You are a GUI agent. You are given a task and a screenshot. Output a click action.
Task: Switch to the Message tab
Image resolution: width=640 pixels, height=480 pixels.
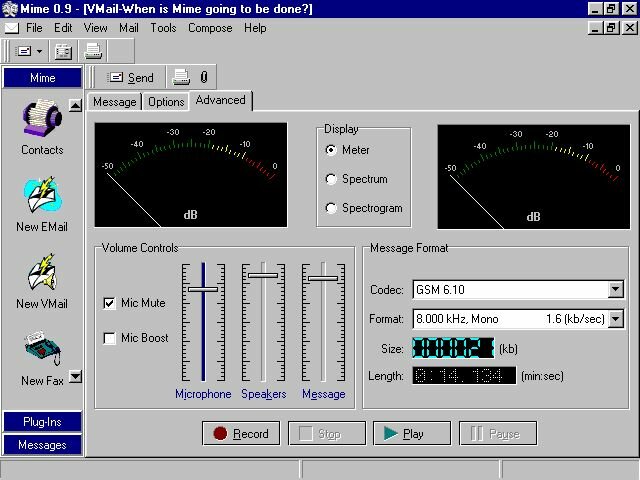point(114,102)
